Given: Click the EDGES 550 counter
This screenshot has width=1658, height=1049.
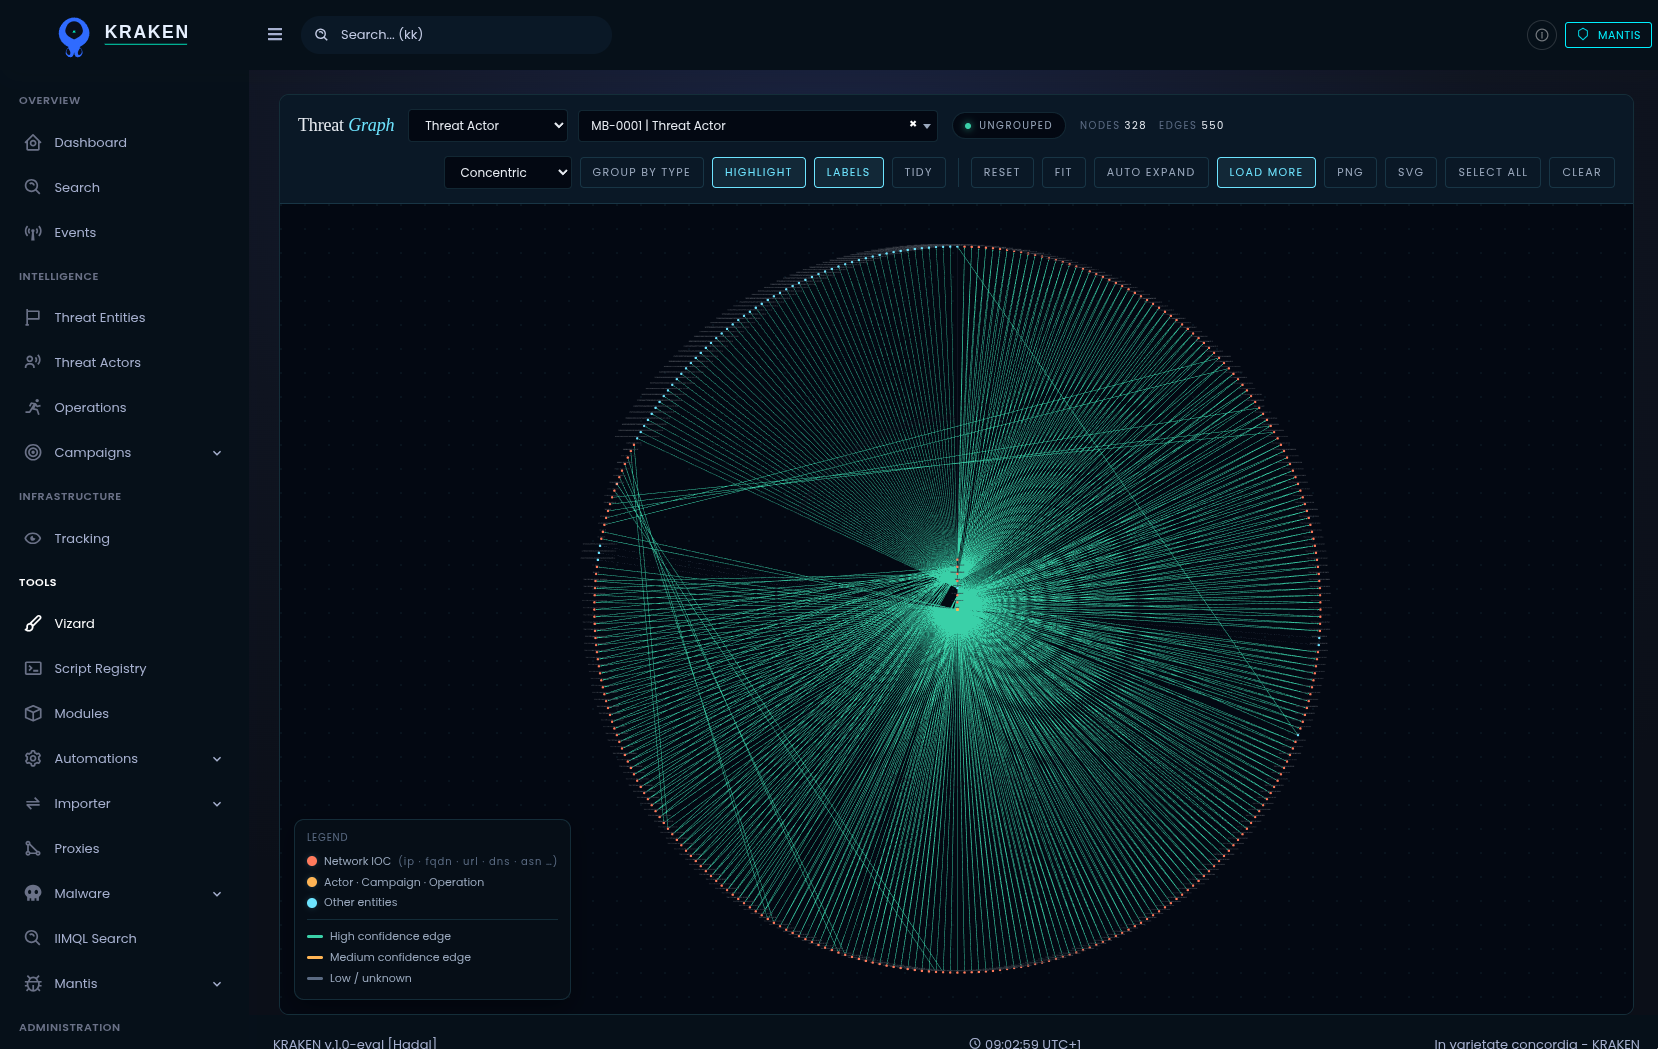Looking at the screenshot, I should click(x=1191, y=126).
